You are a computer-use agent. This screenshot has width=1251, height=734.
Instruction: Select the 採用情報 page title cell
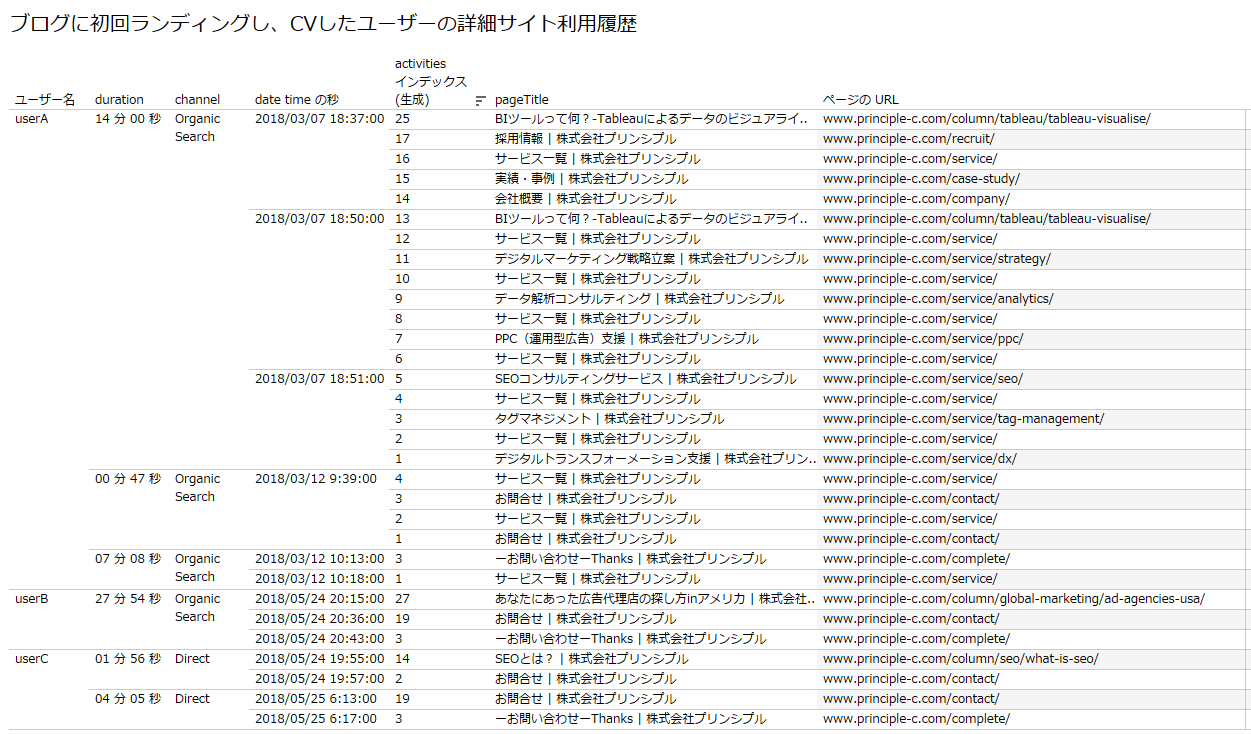pyautogui.click(x=585, y=139)
